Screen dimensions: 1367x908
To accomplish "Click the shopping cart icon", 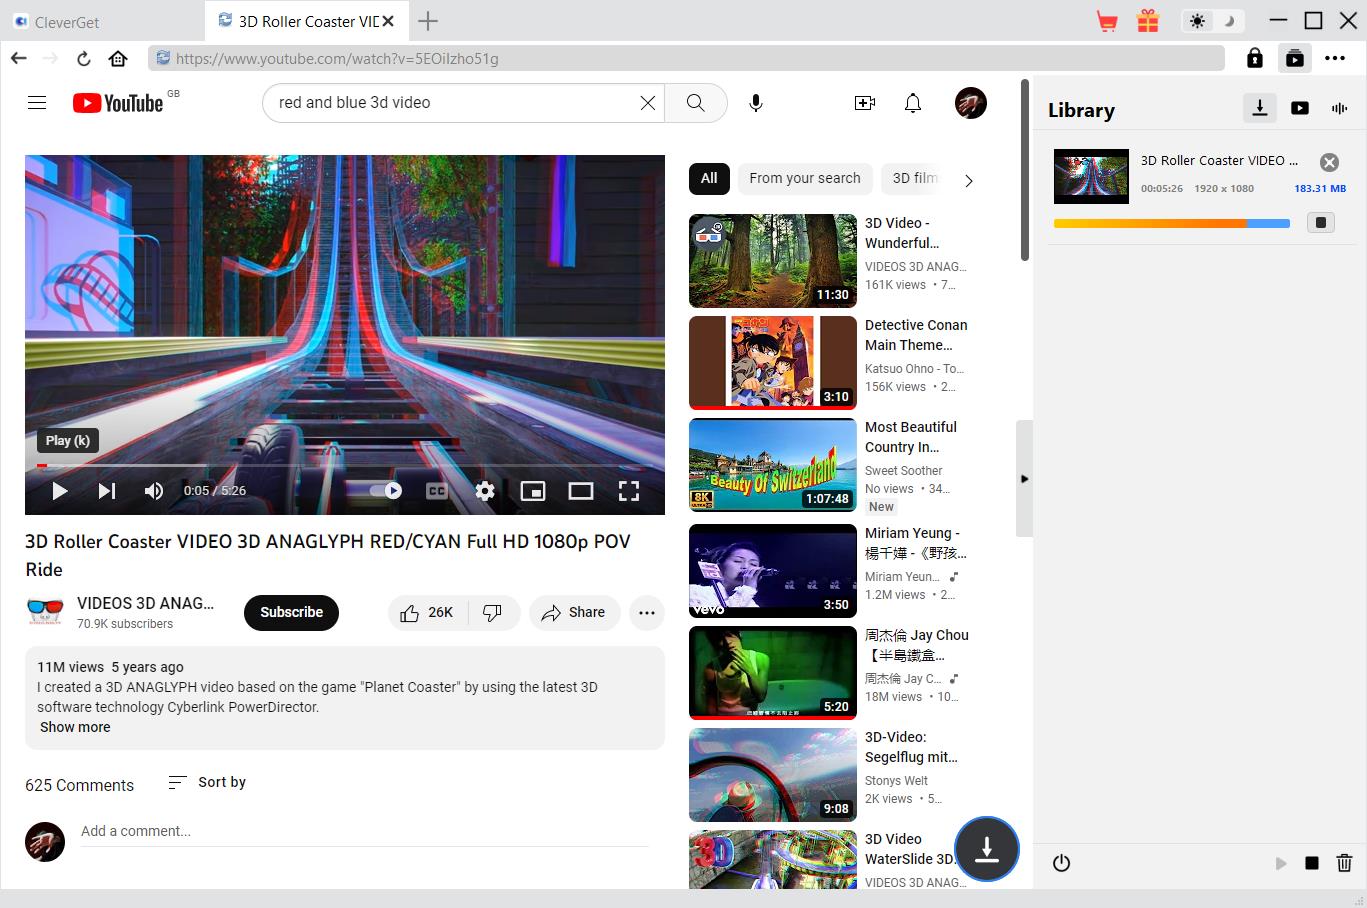I will click(x=1107, y=21).
